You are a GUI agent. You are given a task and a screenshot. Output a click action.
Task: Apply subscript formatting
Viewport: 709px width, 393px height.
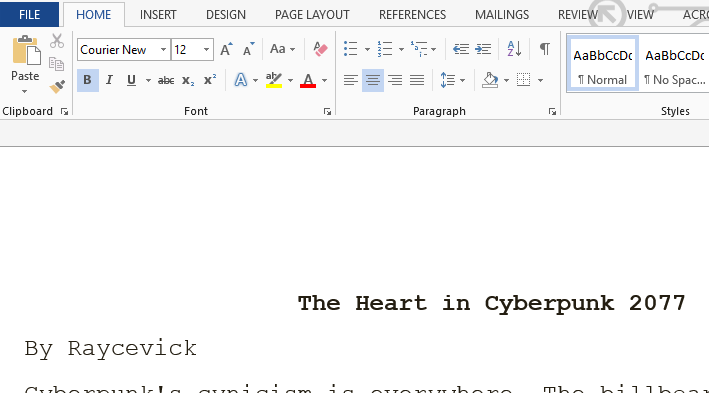[x=188, y=80]
